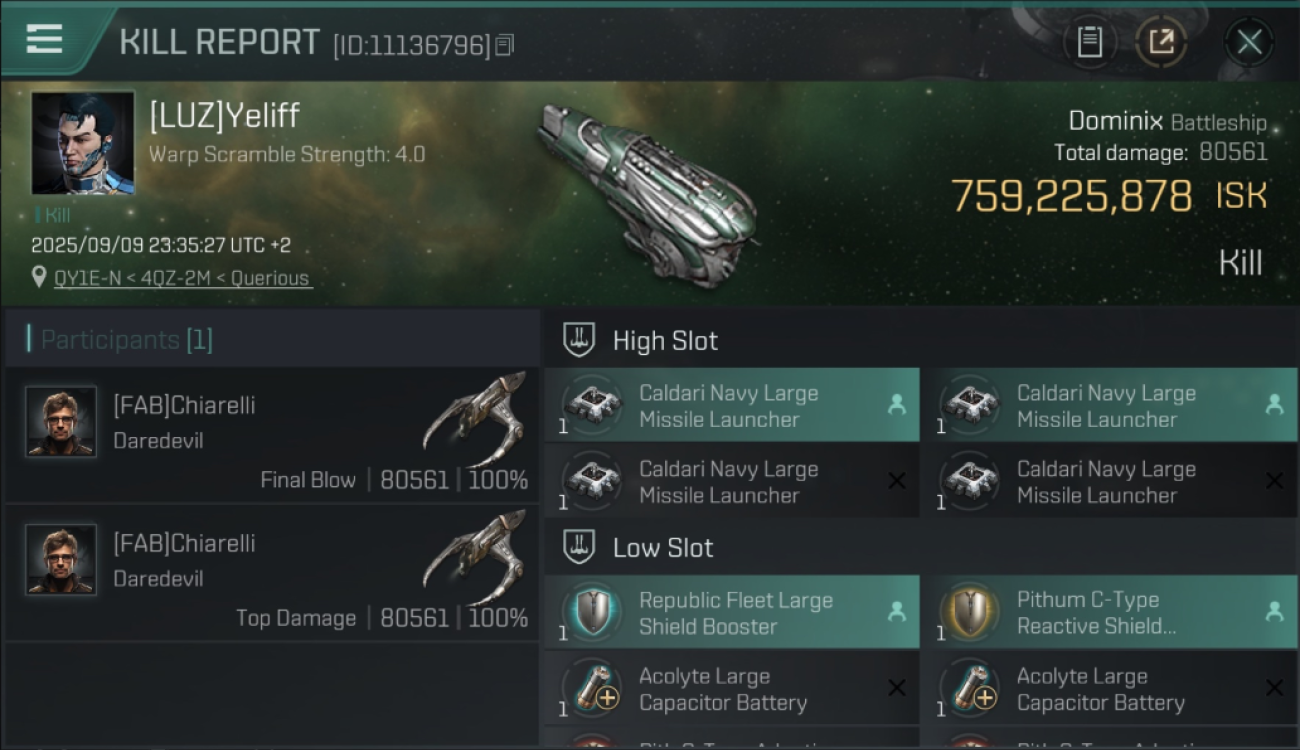
Task: Select first Caldari Navy Large Missile Launcher
Action: pos(730,406)
